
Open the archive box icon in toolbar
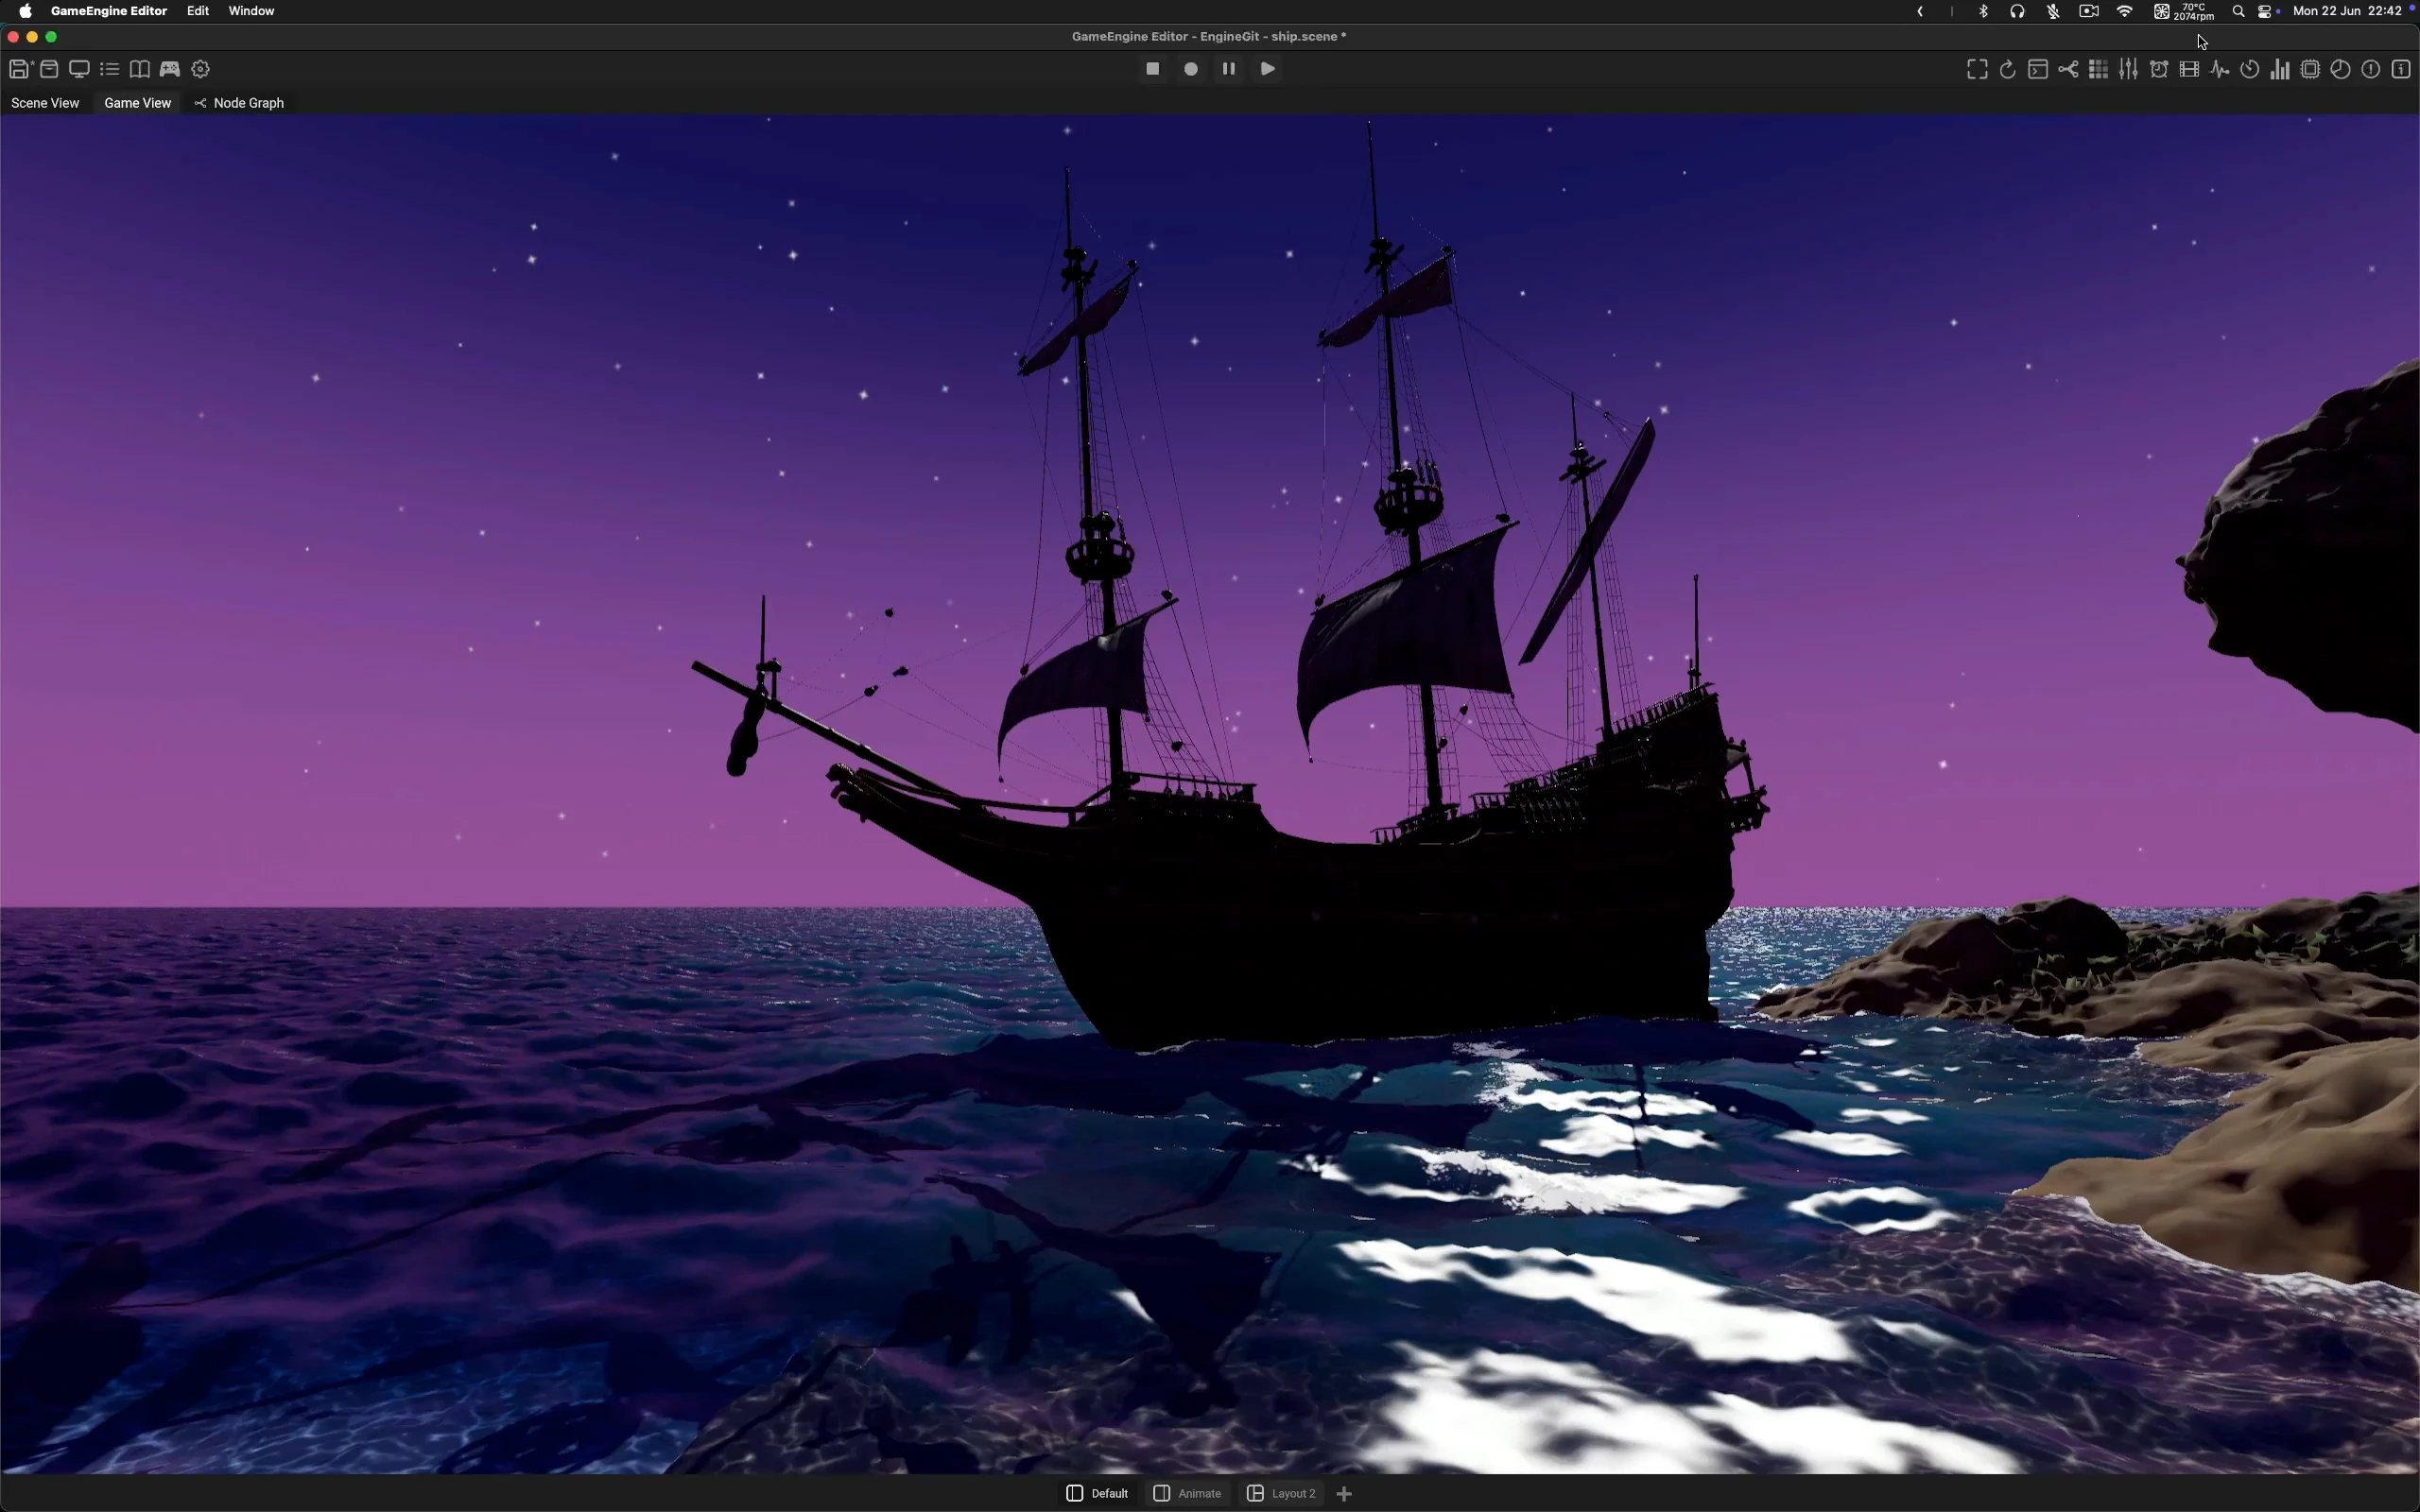49,69
